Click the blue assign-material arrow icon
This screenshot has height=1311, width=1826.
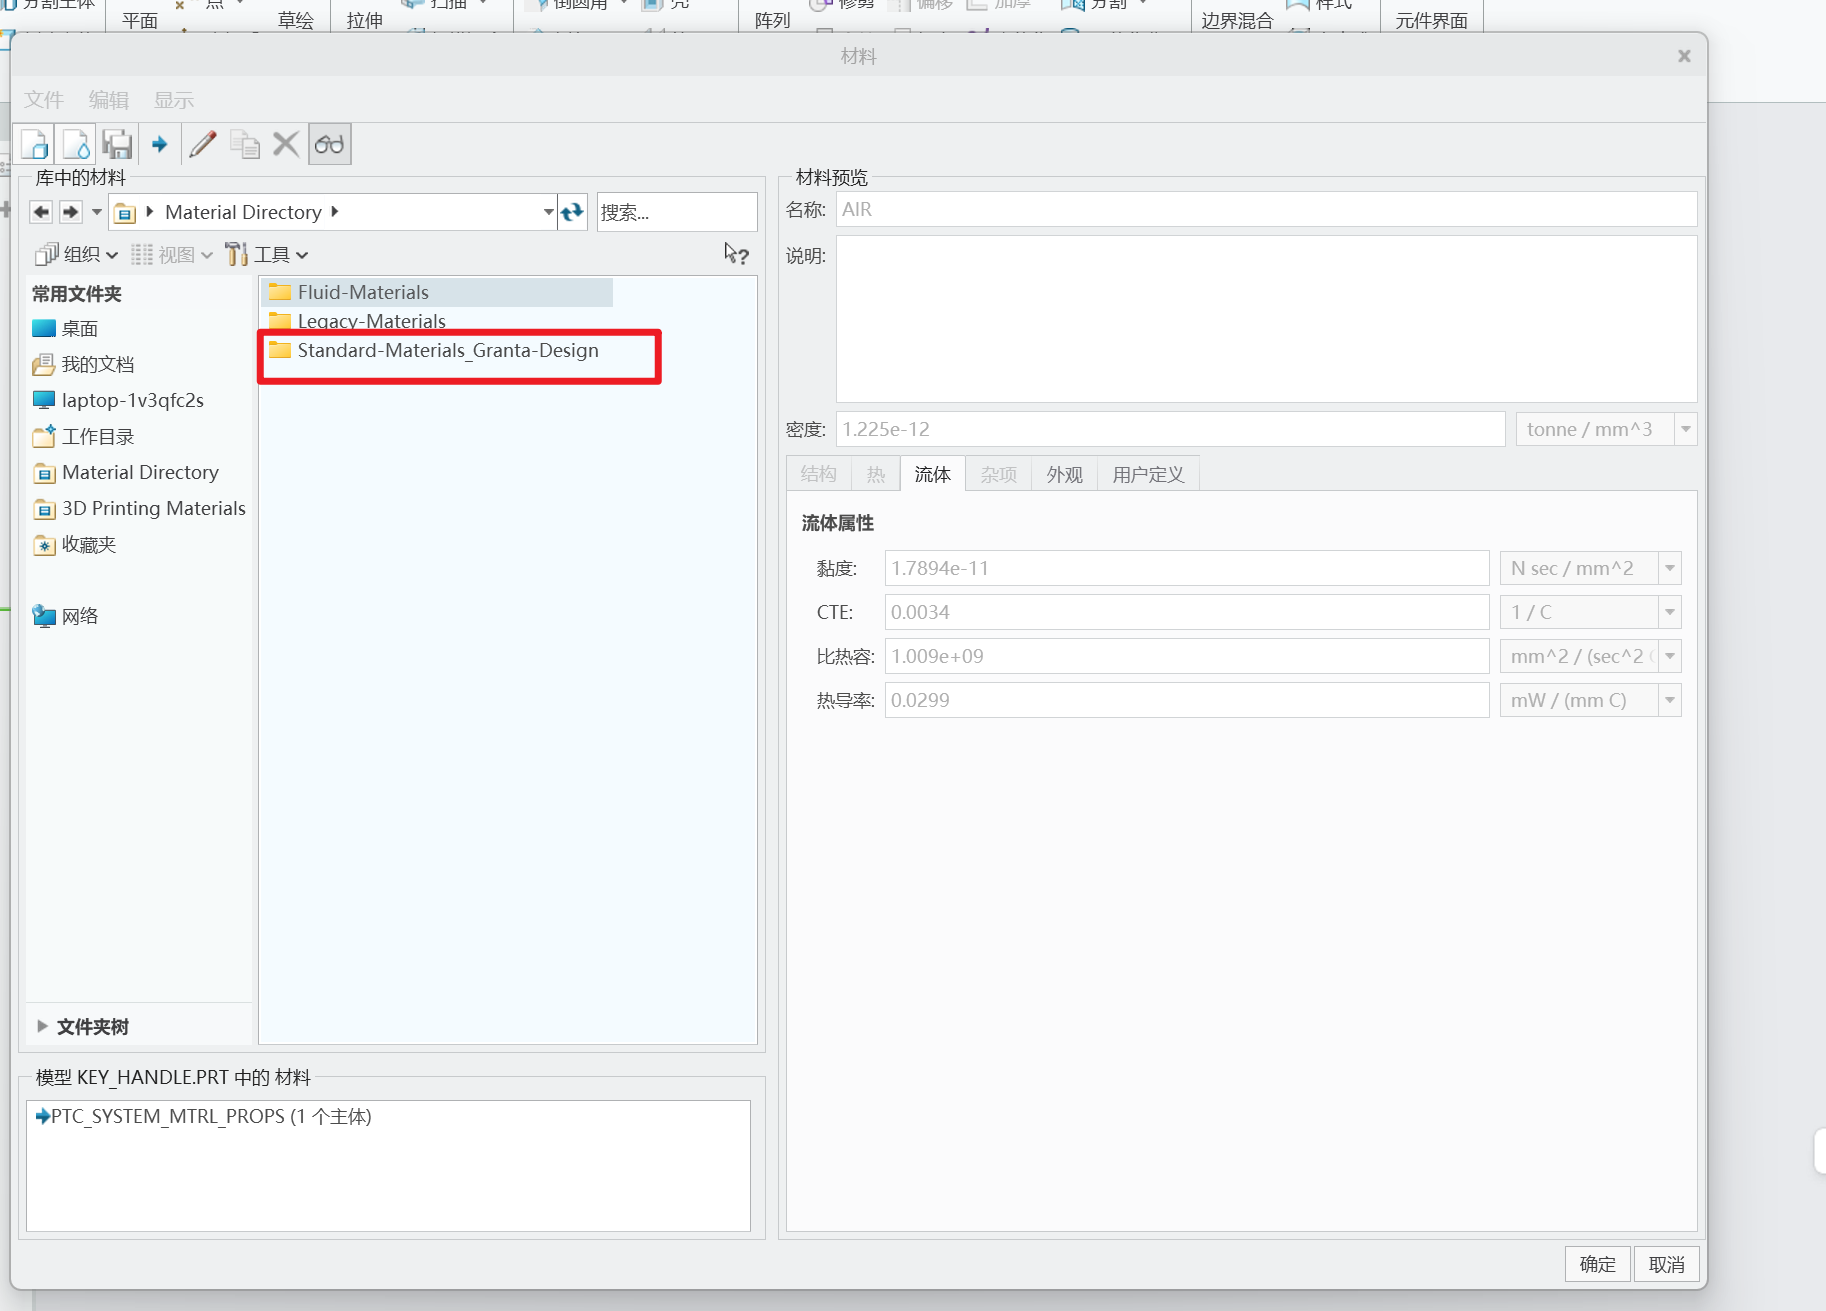(x=159, y=144)
